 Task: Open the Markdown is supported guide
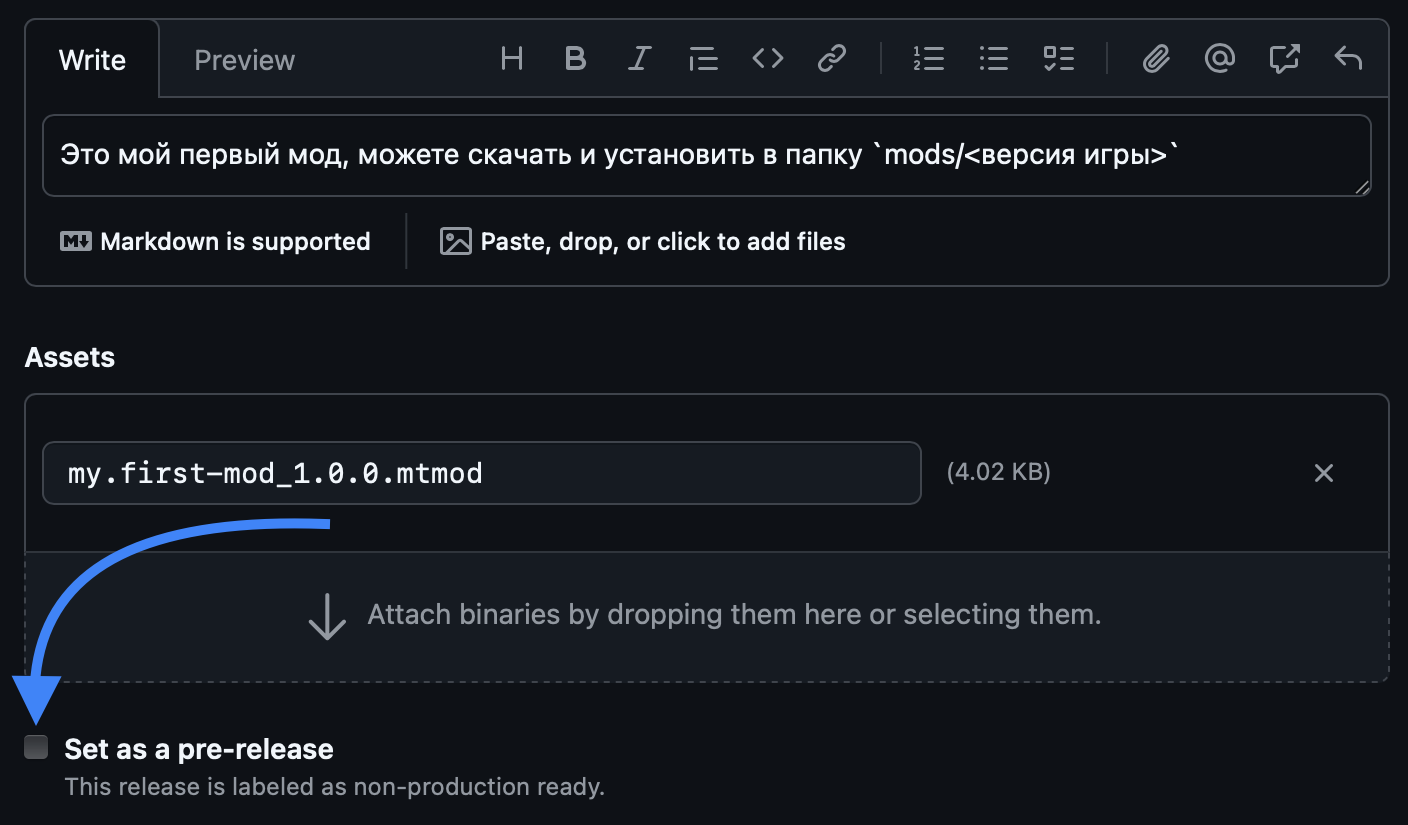point(216,241)
